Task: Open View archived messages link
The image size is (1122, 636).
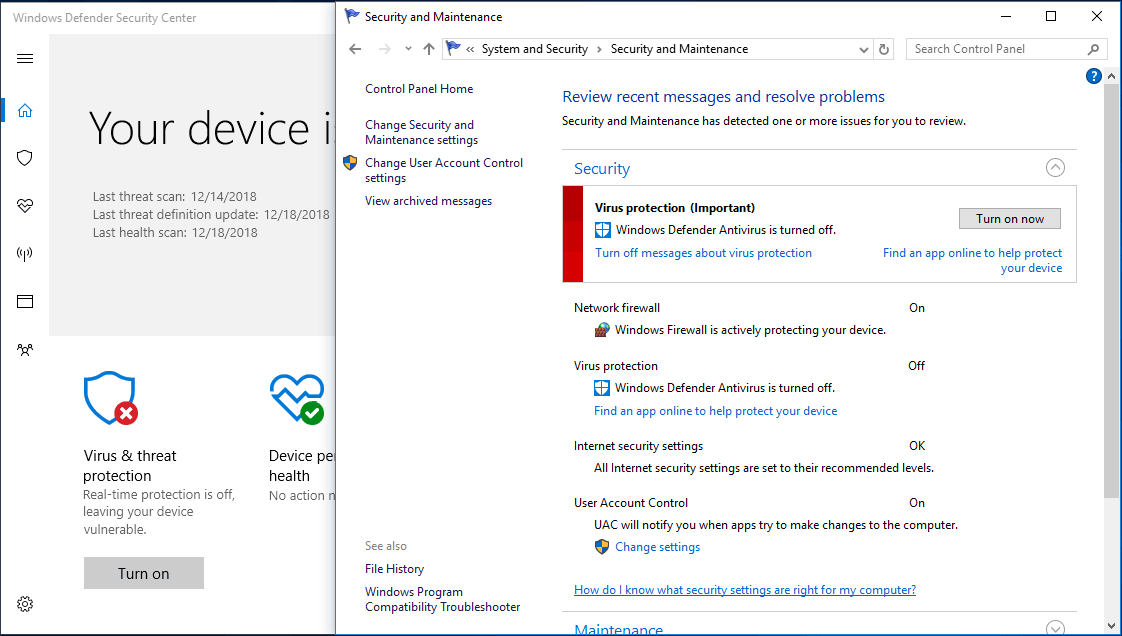Action: [428, 201]
